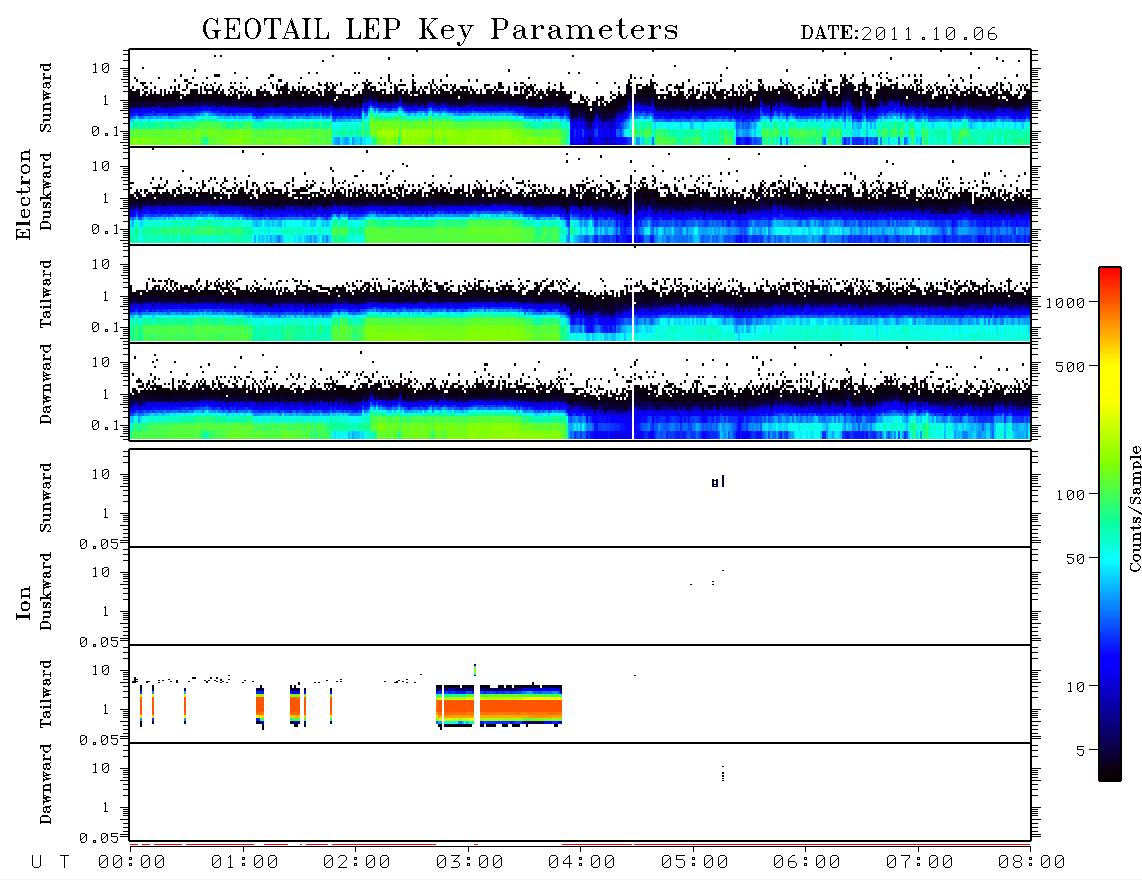
Task: Click inside the Electron Tailward spectrogram panel
Action: pos(580,294)
